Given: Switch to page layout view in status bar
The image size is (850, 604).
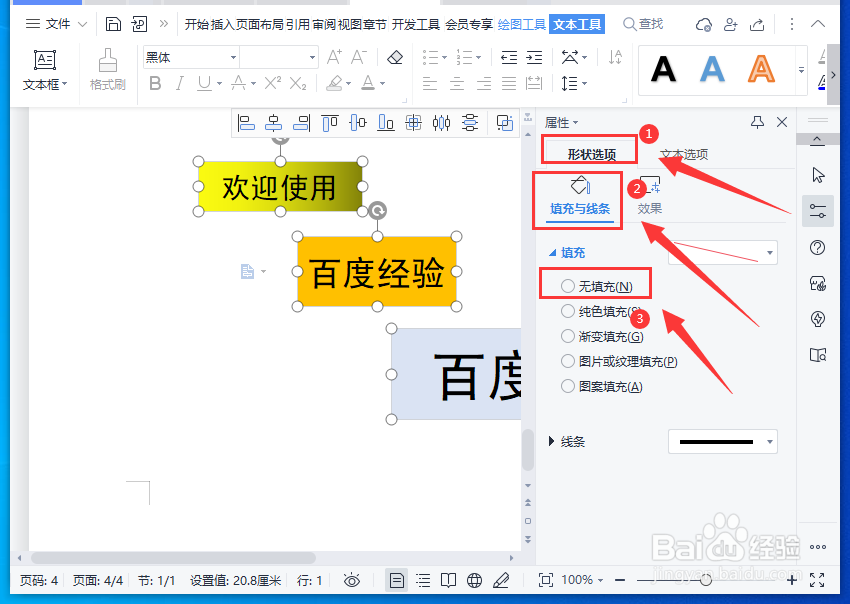Looking at the screenshot, I should [397, 581].
